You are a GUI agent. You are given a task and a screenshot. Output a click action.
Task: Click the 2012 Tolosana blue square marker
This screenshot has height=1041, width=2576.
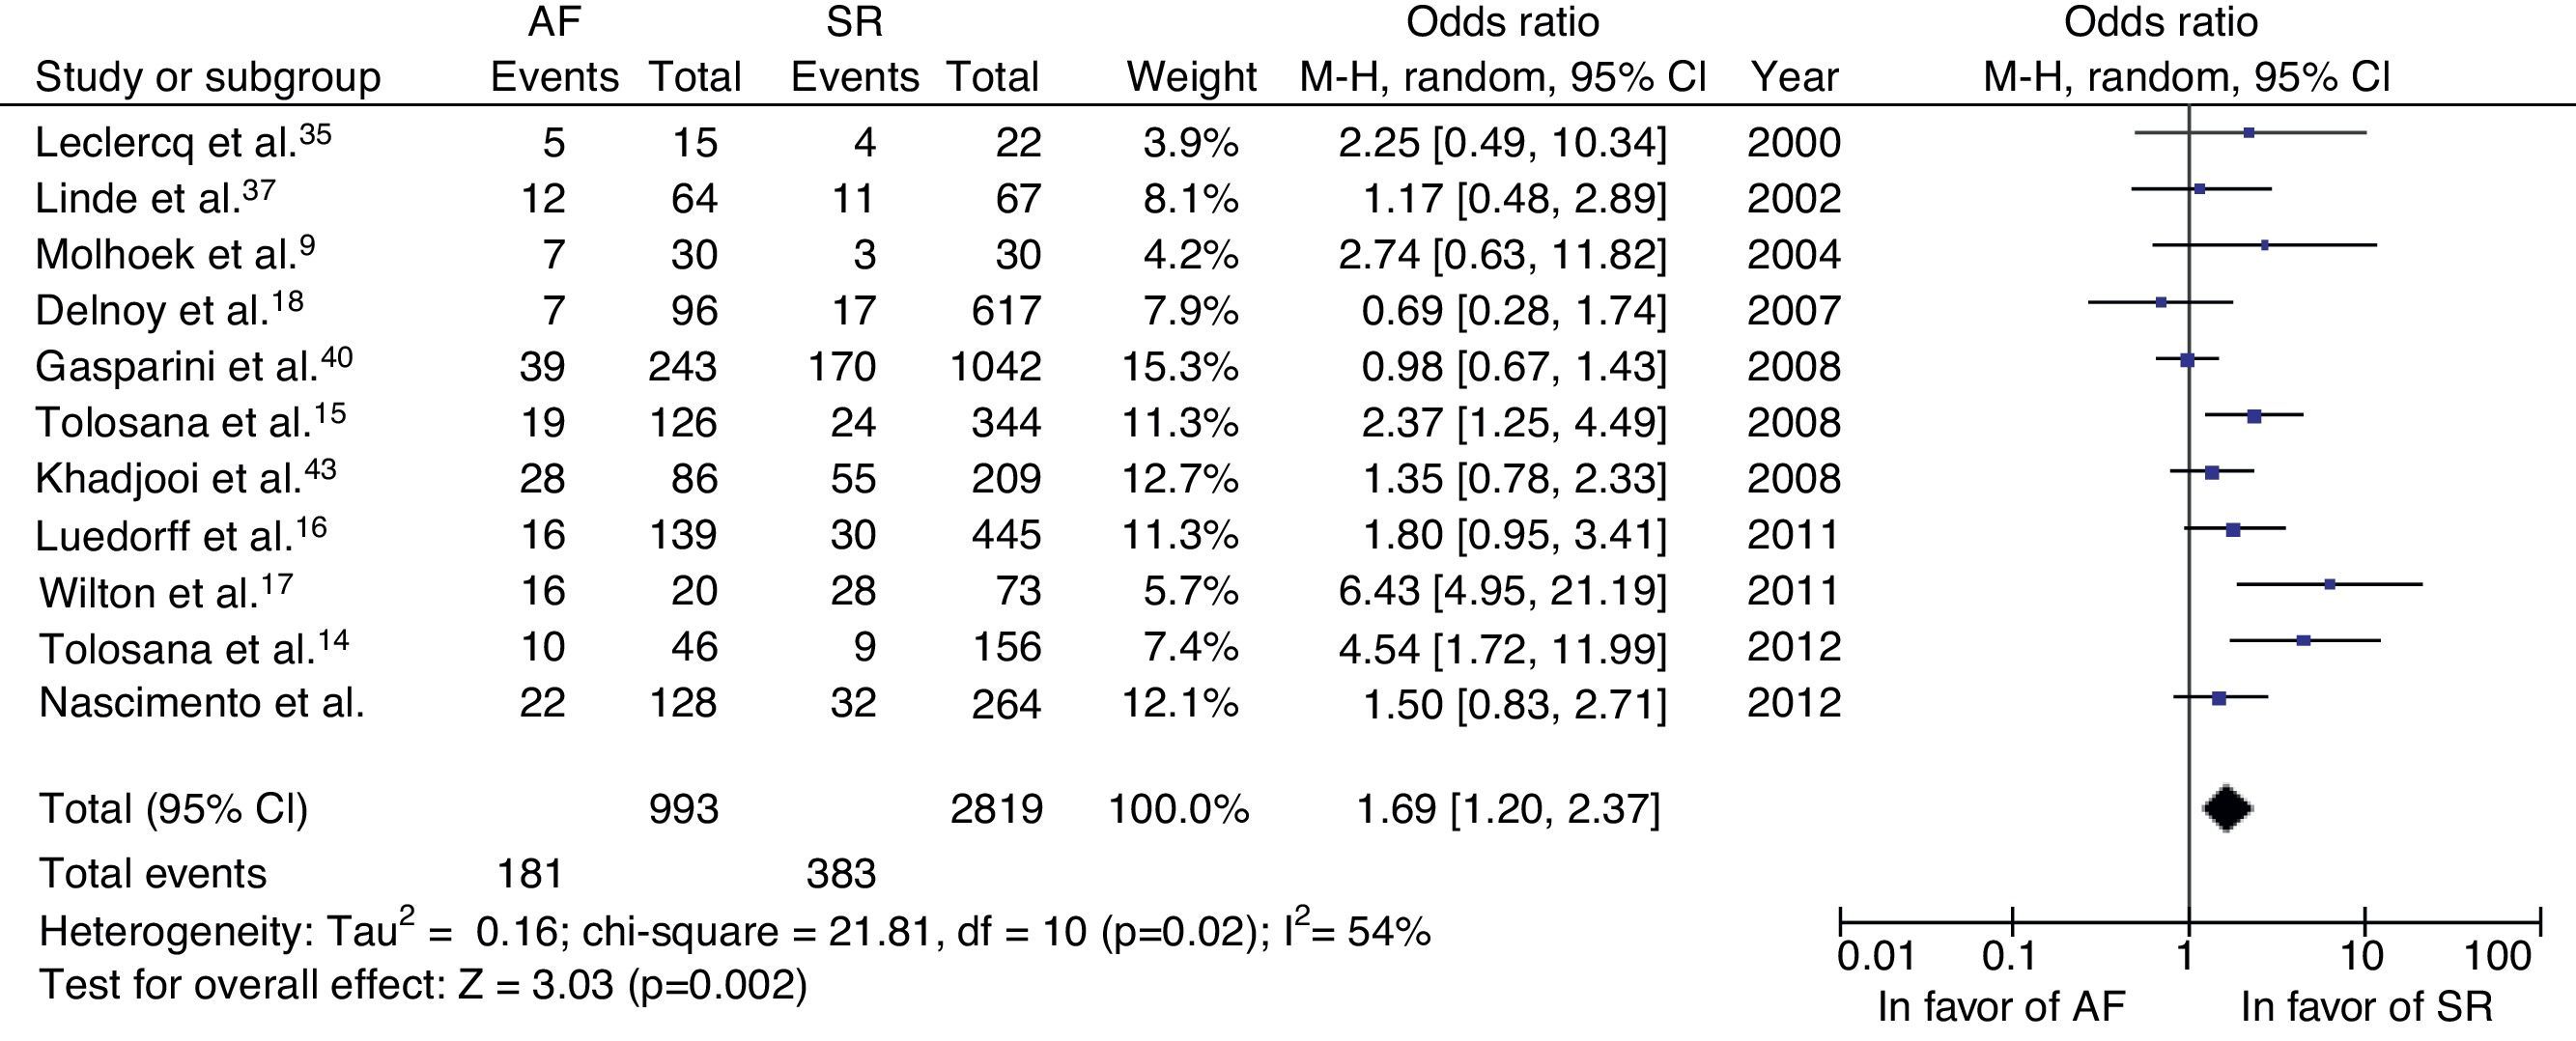coord(2304,640)
